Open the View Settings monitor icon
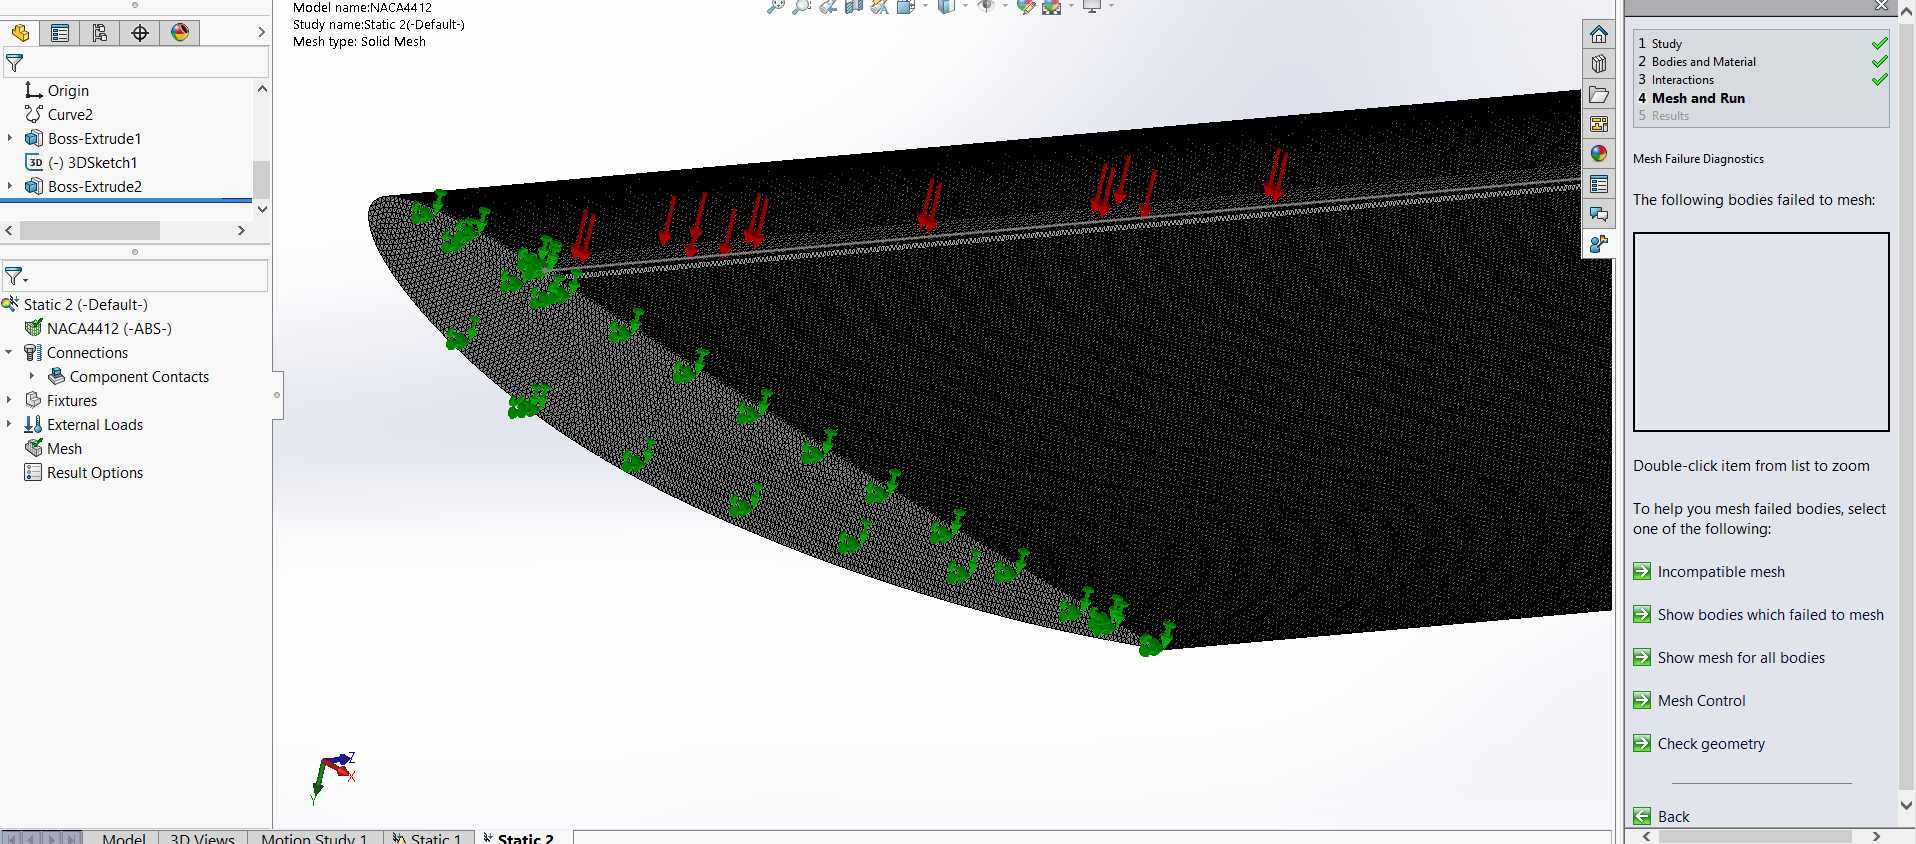1916x844 pixels. (1092, 6)
